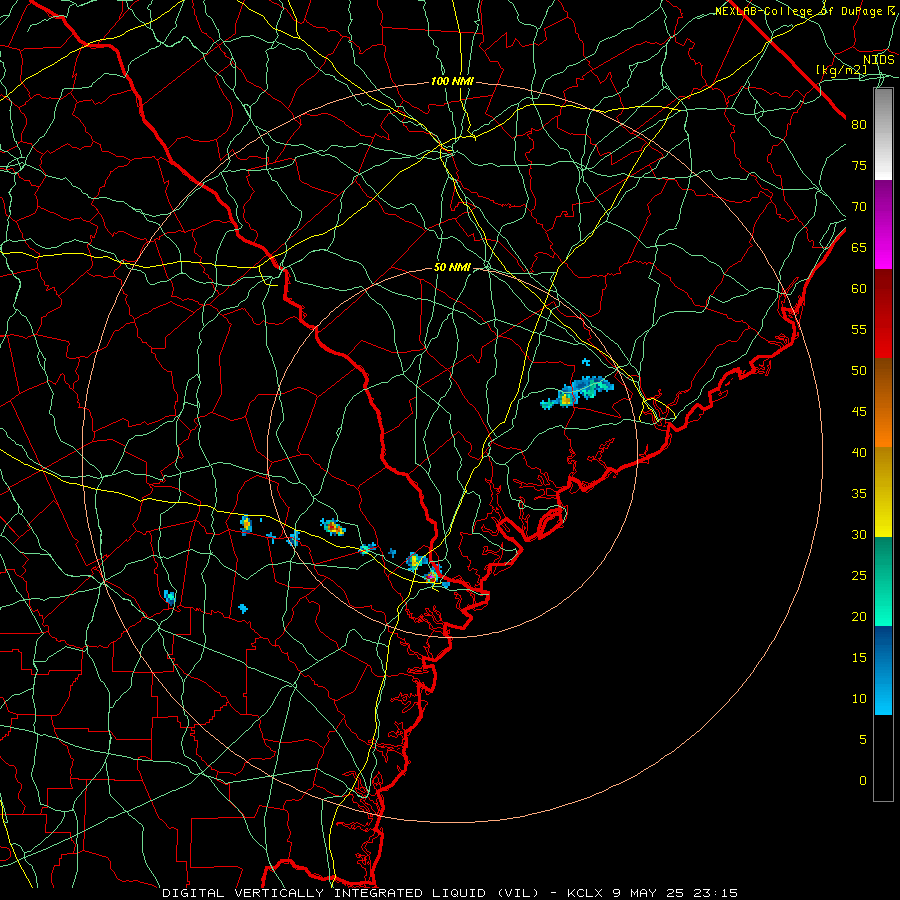Pick the white-gray band of the VIL scale
Image resolution: width=900 pixels, height=900 pixels.
click(x=883, y=134)
